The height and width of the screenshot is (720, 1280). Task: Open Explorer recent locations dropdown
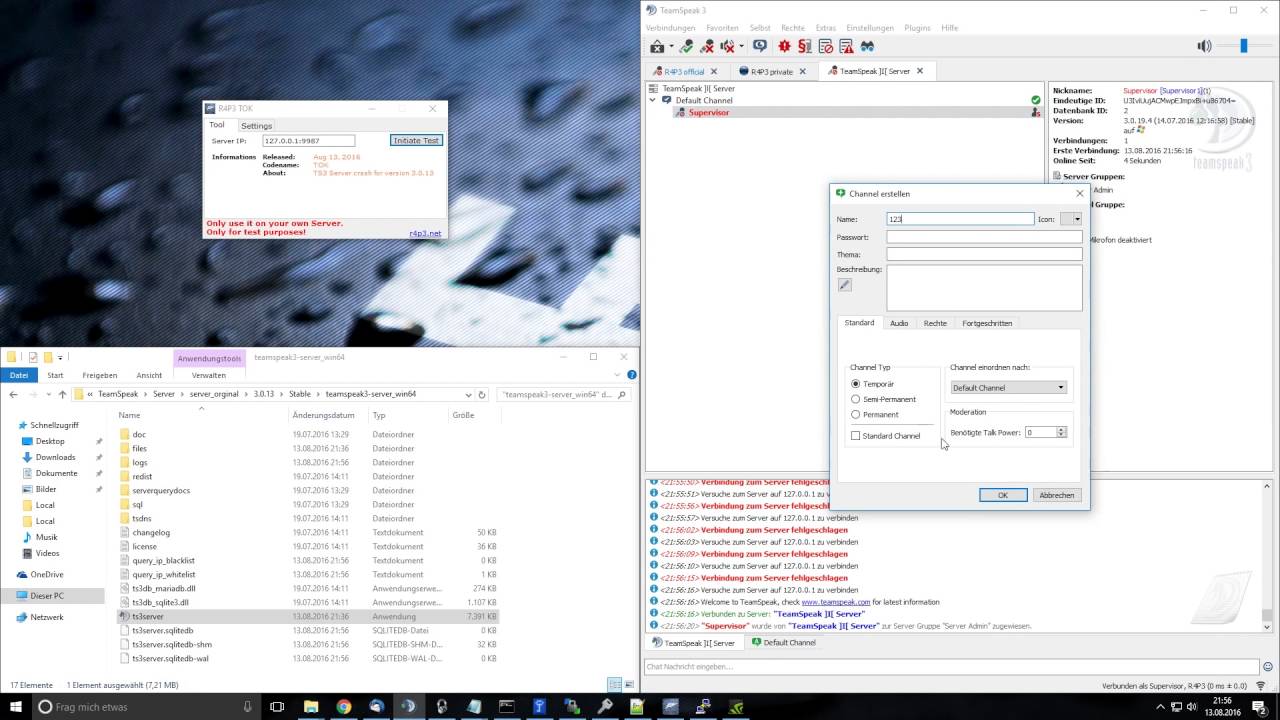48,394
